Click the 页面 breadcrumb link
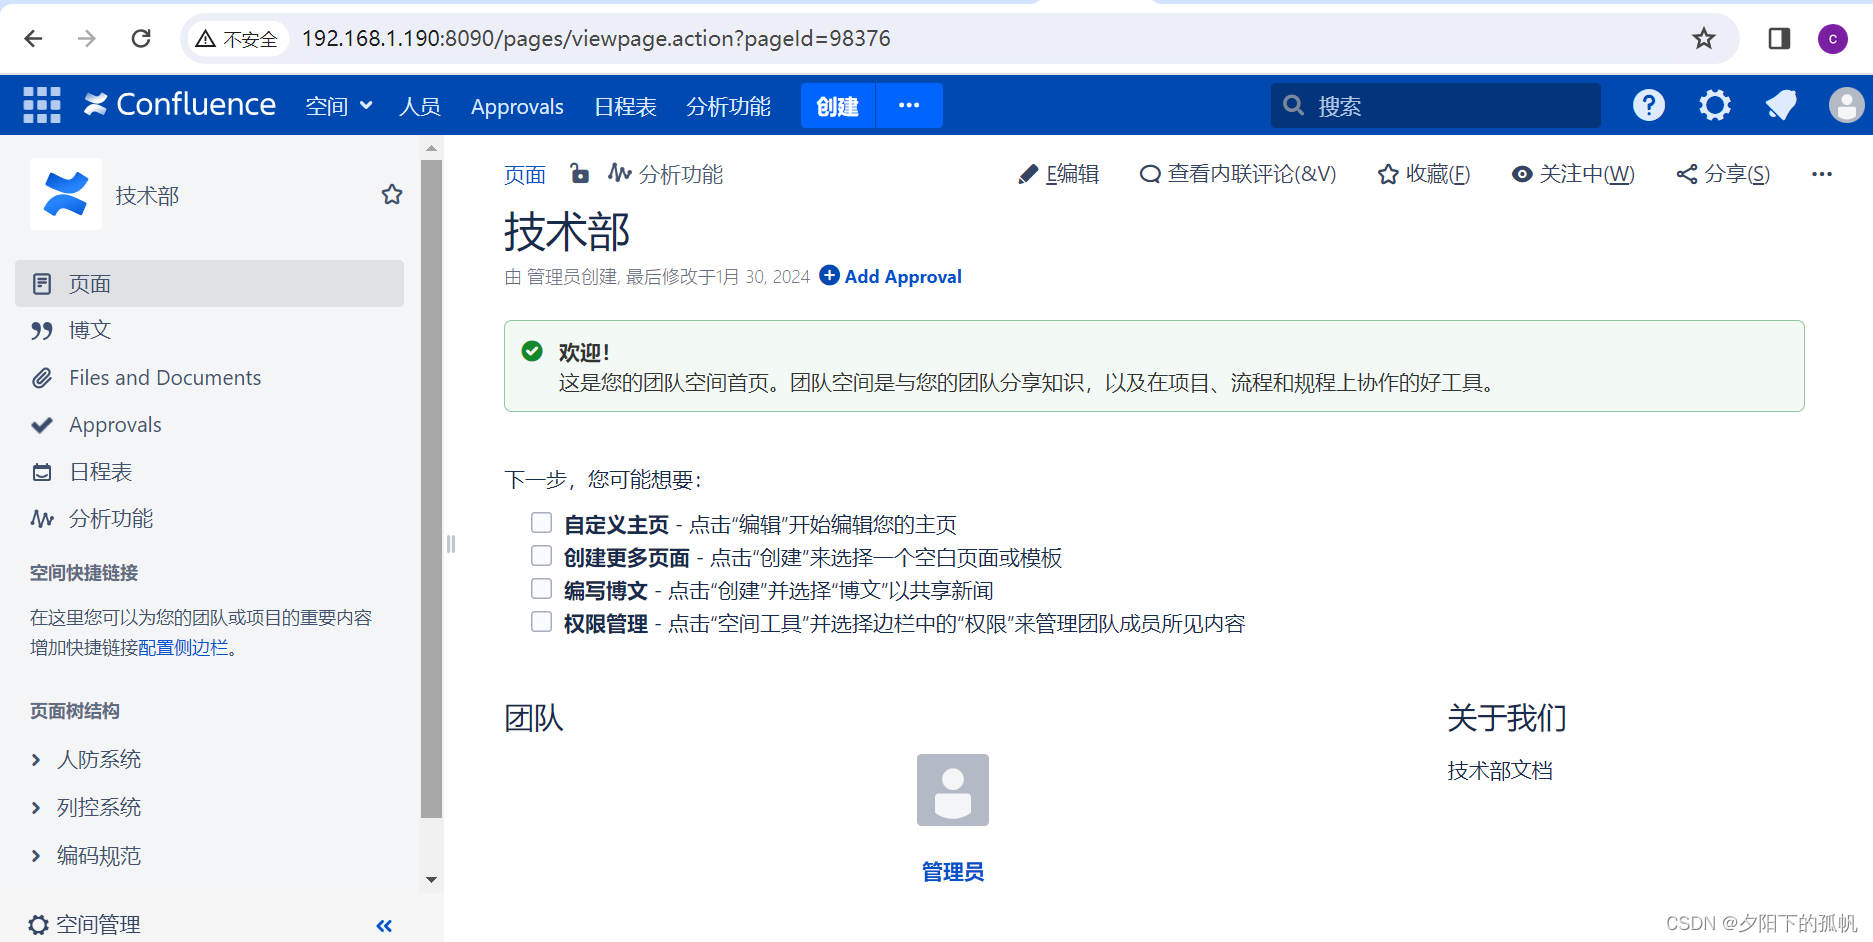The width and height of the screenshot is (1873, 942). tap(525, 175)
